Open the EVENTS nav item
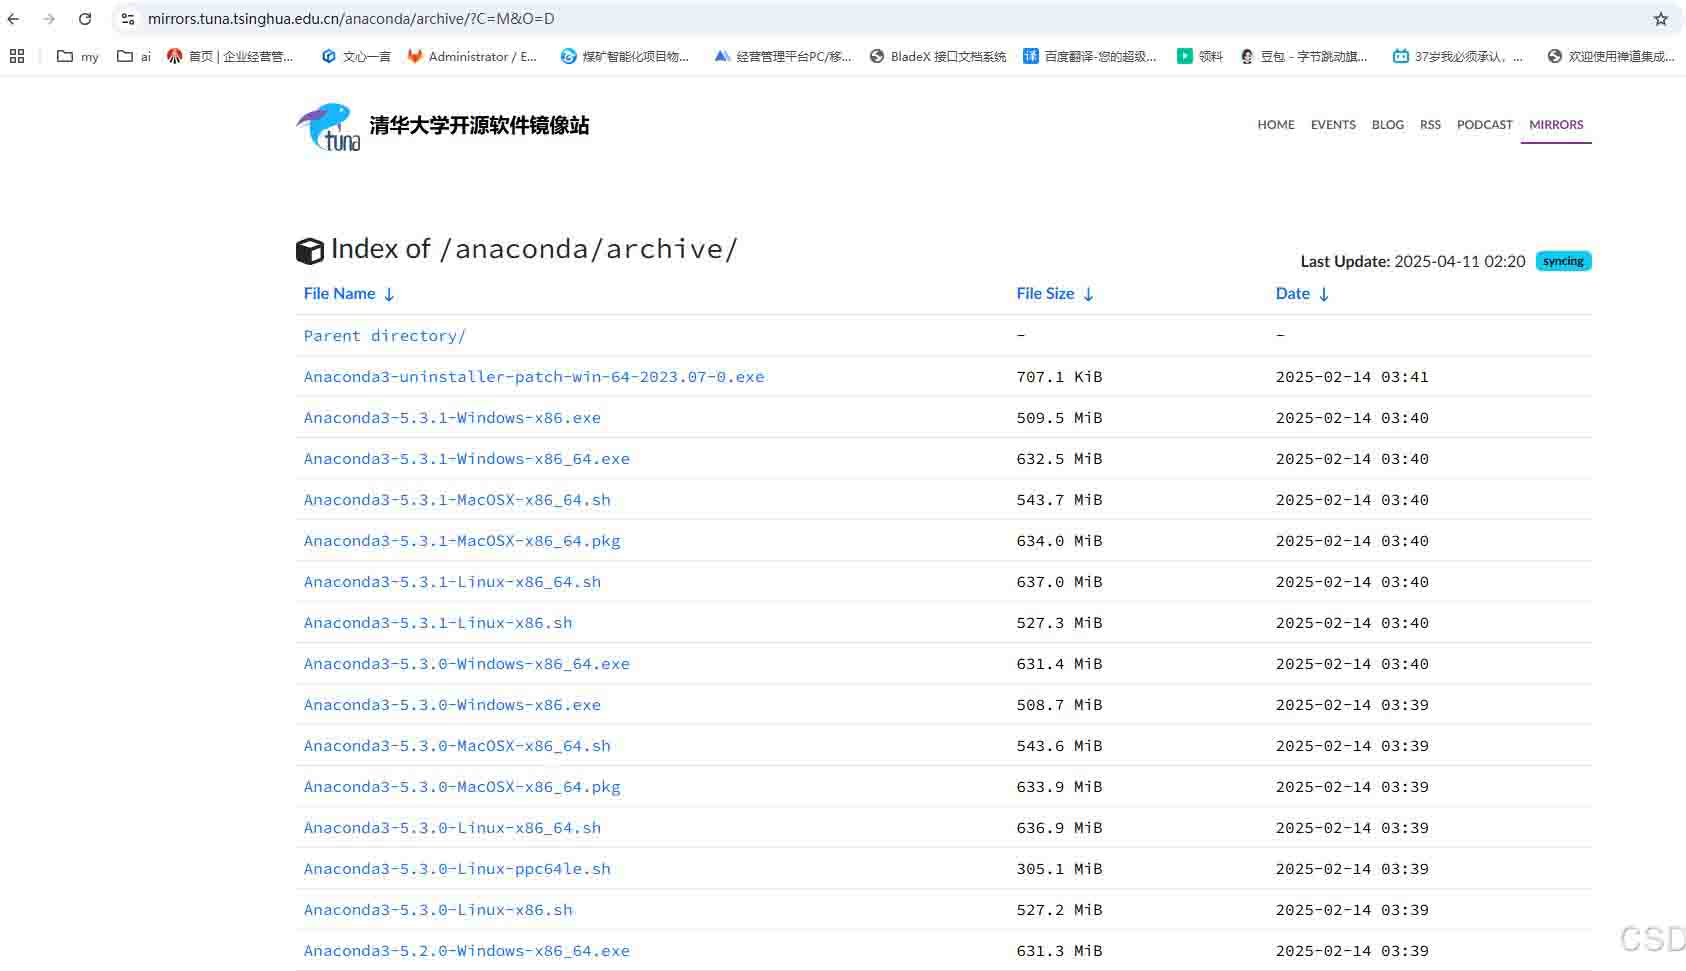The width and height of the screenshot is (1686, 971). point(1333,125)
